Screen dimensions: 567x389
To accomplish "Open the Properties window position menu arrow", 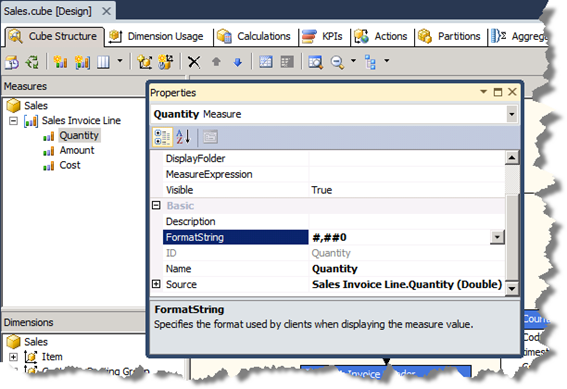I will [483, 92].
